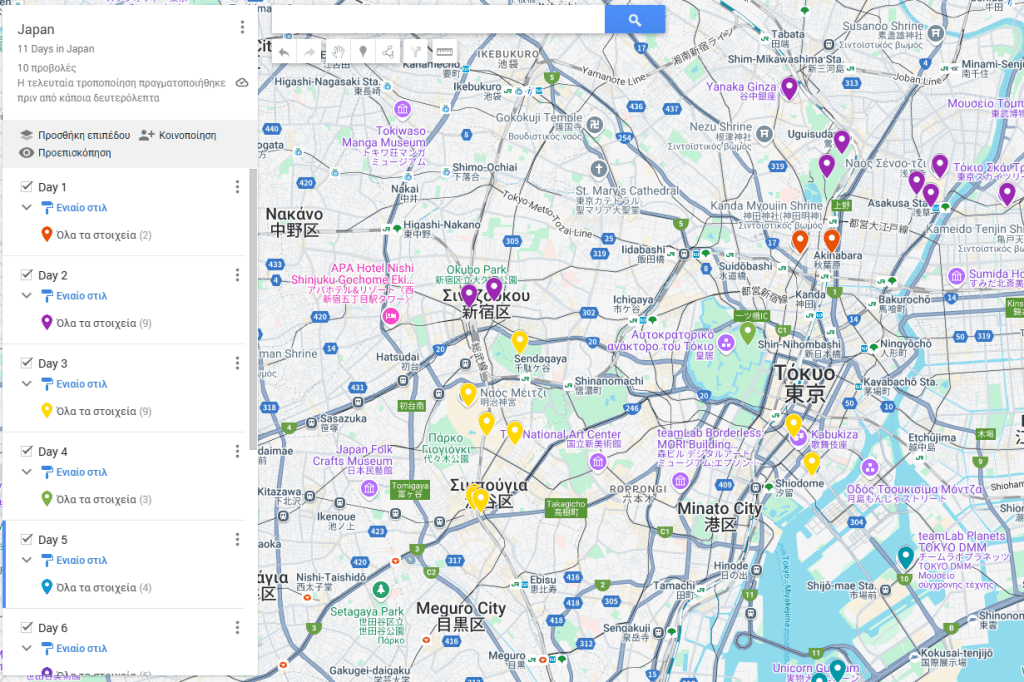Activate the measure distance ruler tool
This screenshot has width=1024, height=682.
(444, 51)
